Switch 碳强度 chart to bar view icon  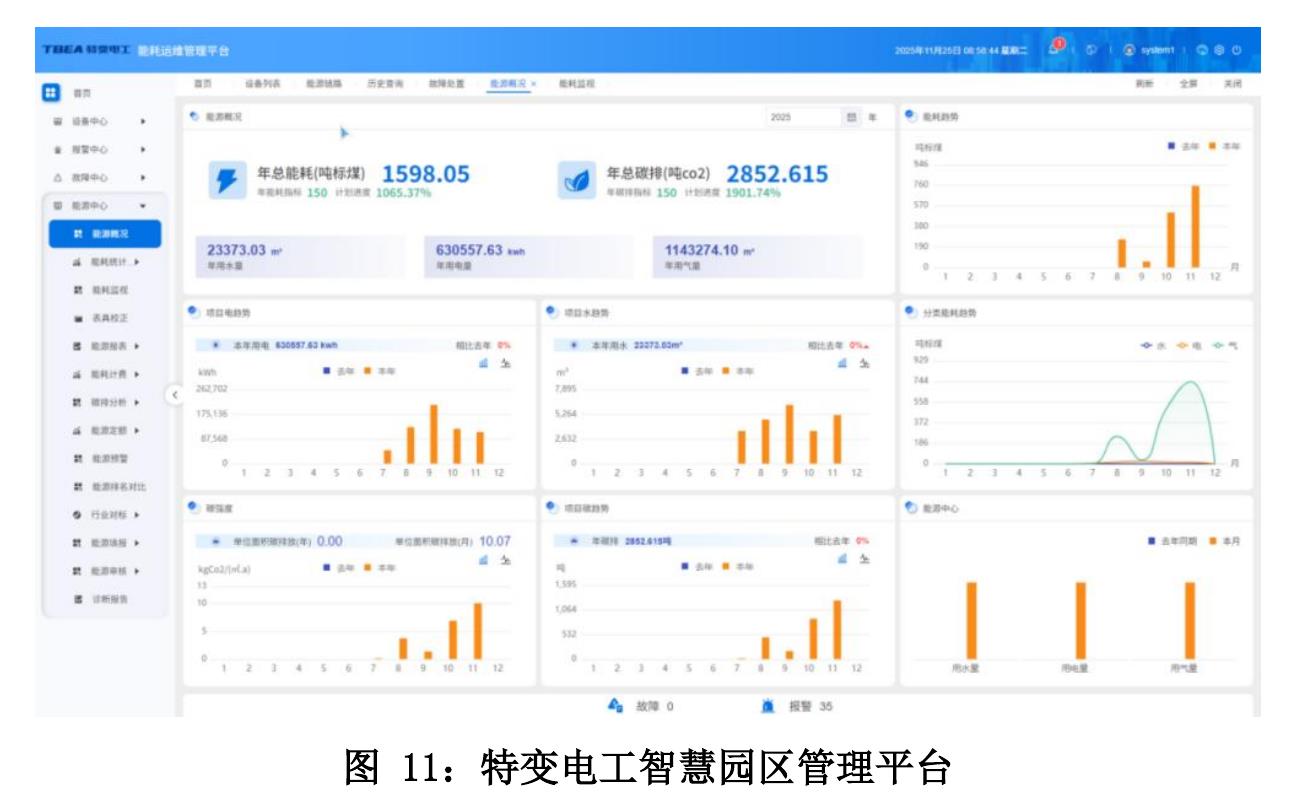484,559
